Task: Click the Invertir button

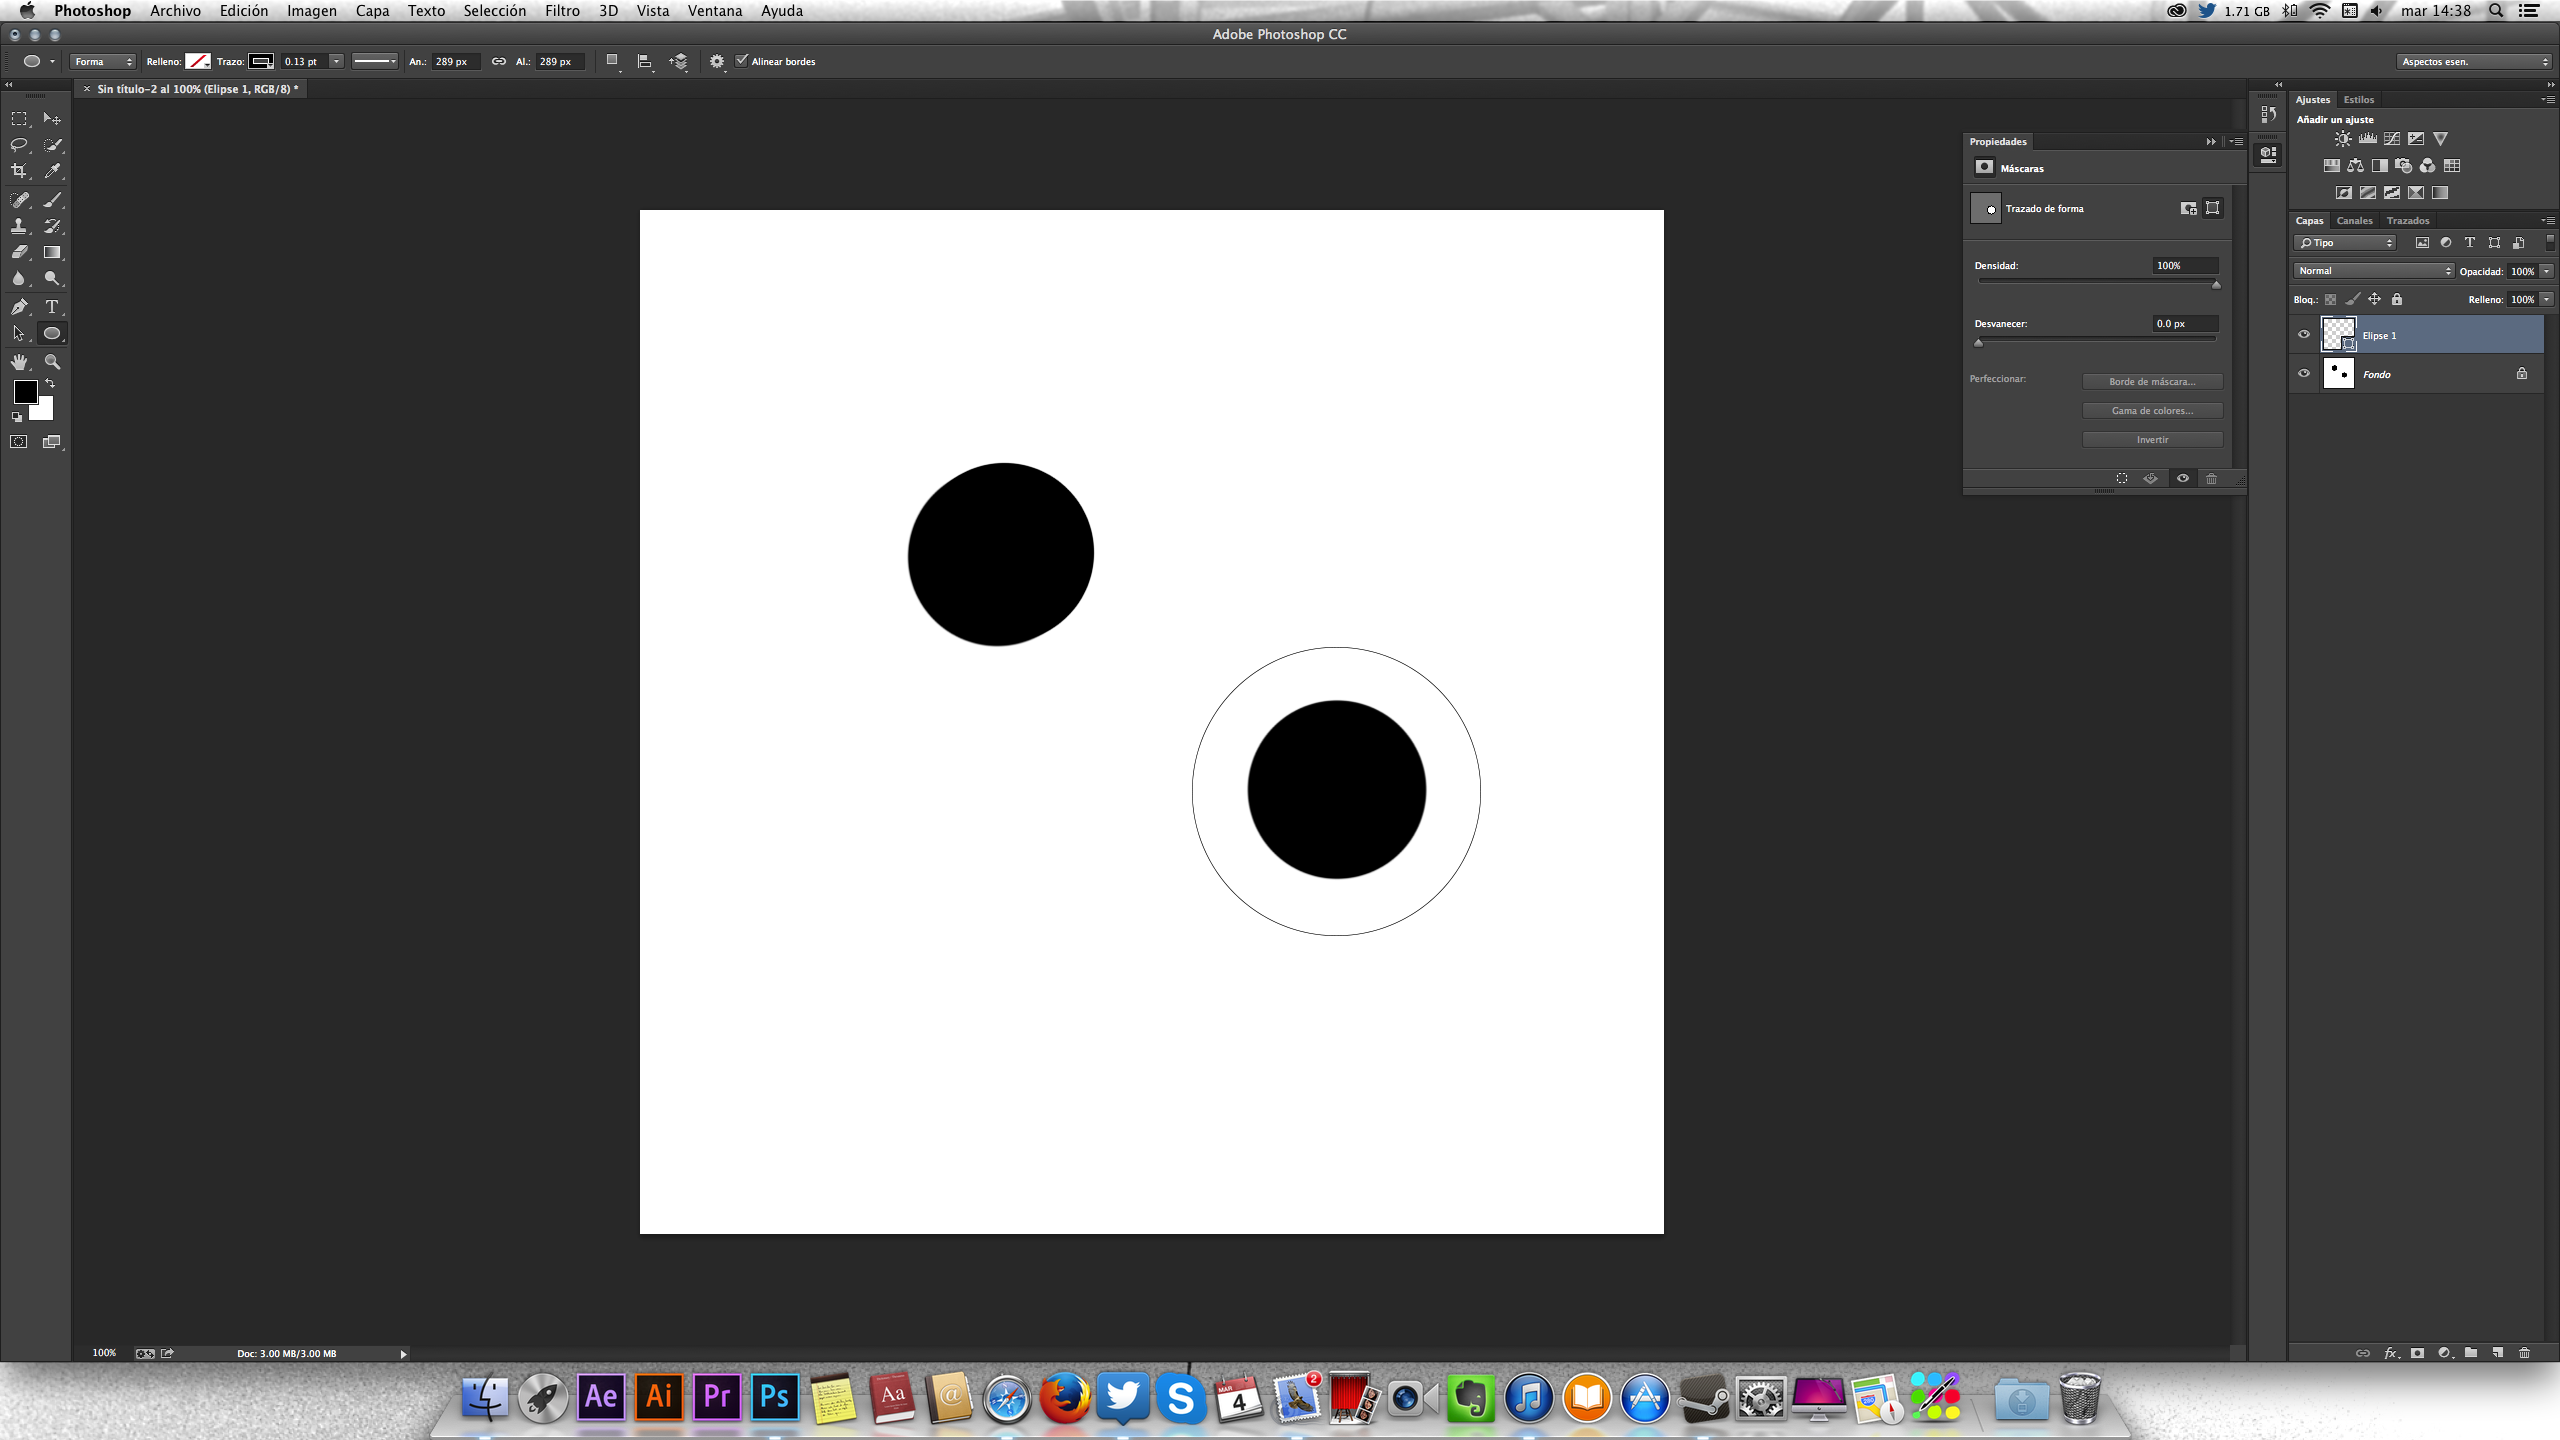Action: pos(2152,440)
